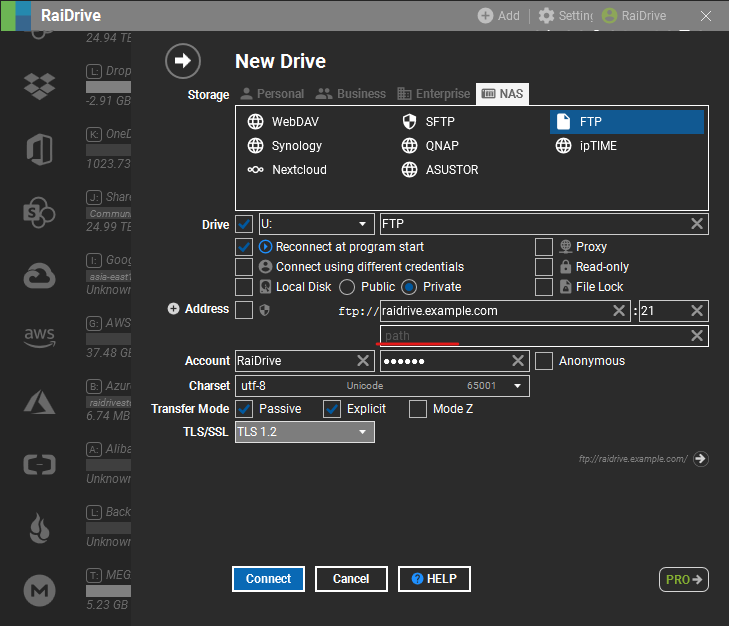Clear the FTP drive name field
Screen dimensions: 729x626
[696, 224]
